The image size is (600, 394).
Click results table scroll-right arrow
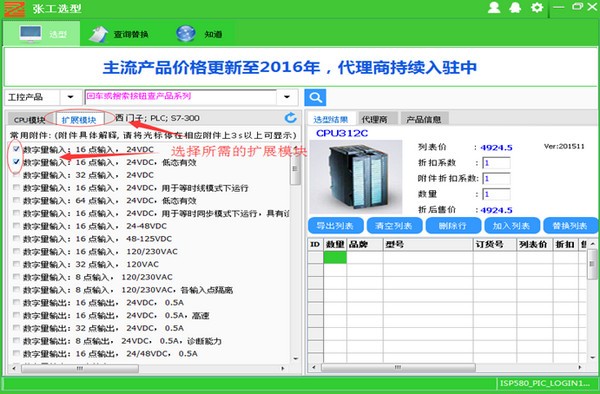pos(580,367)
